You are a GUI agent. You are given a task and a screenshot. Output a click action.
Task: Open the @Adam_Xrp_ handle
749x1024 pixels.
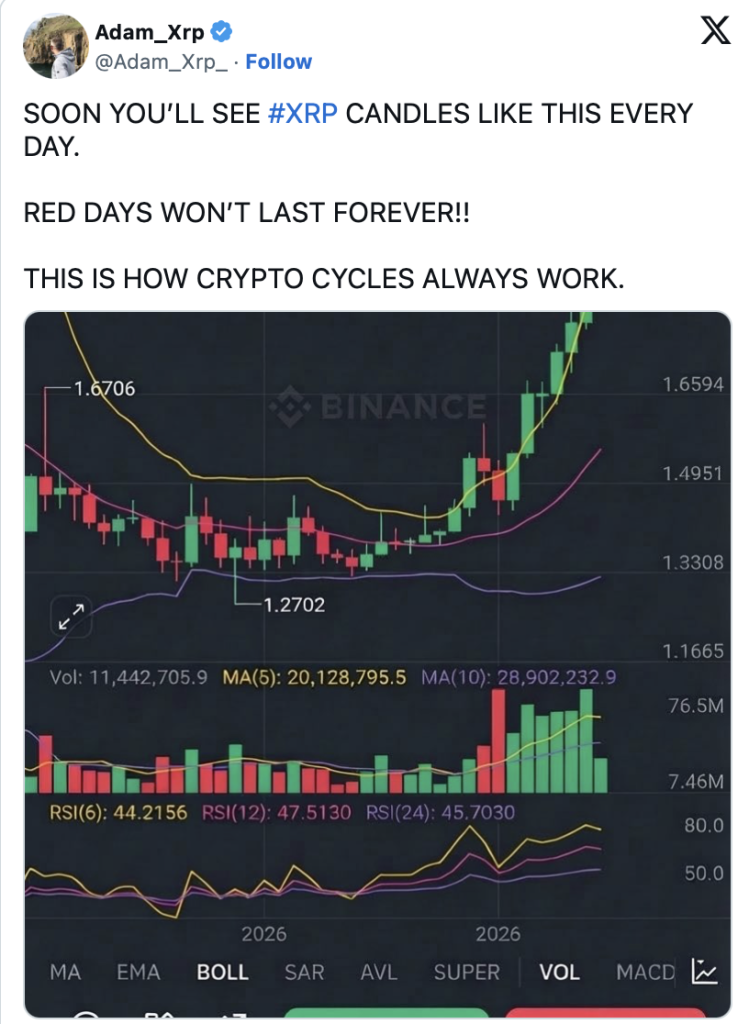tap(162, 61)
